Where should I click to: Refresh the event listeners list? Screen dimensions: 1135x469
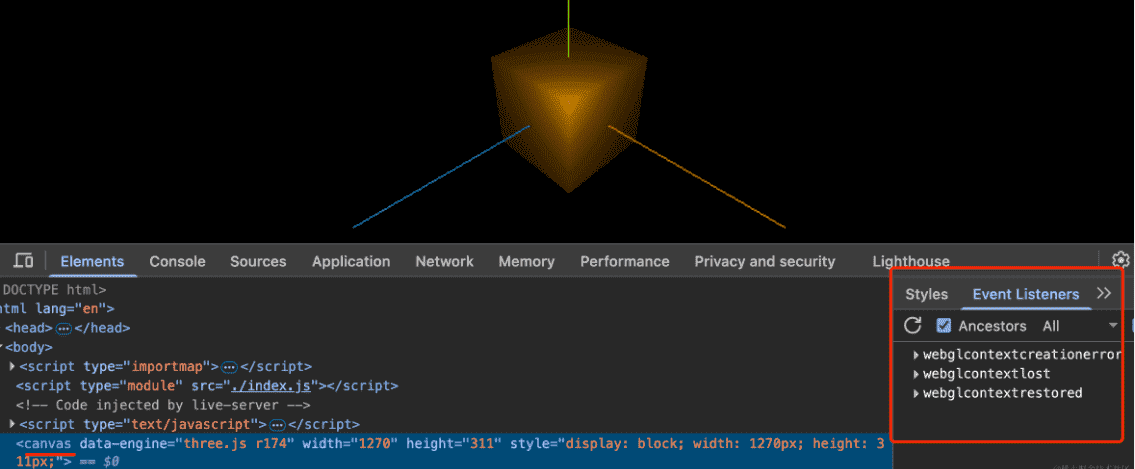(912, 326)
